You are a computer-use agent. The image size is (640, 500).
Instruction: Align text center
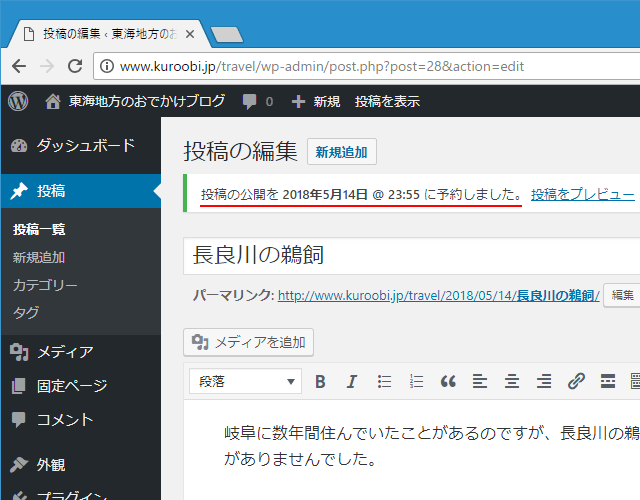[512, 382]
